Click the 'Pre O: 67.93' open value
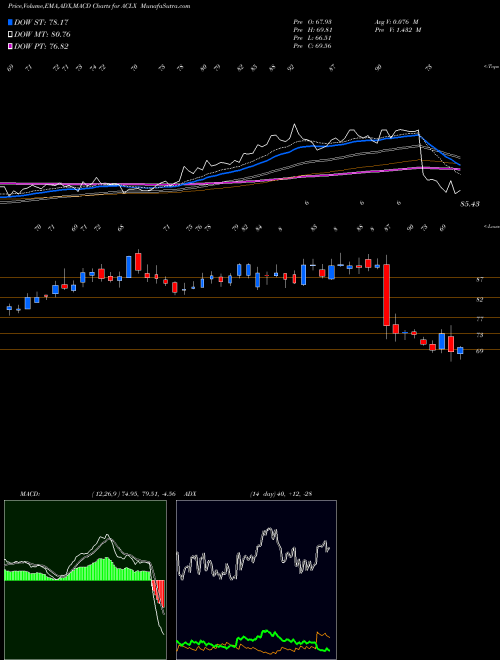 [312, 22]
